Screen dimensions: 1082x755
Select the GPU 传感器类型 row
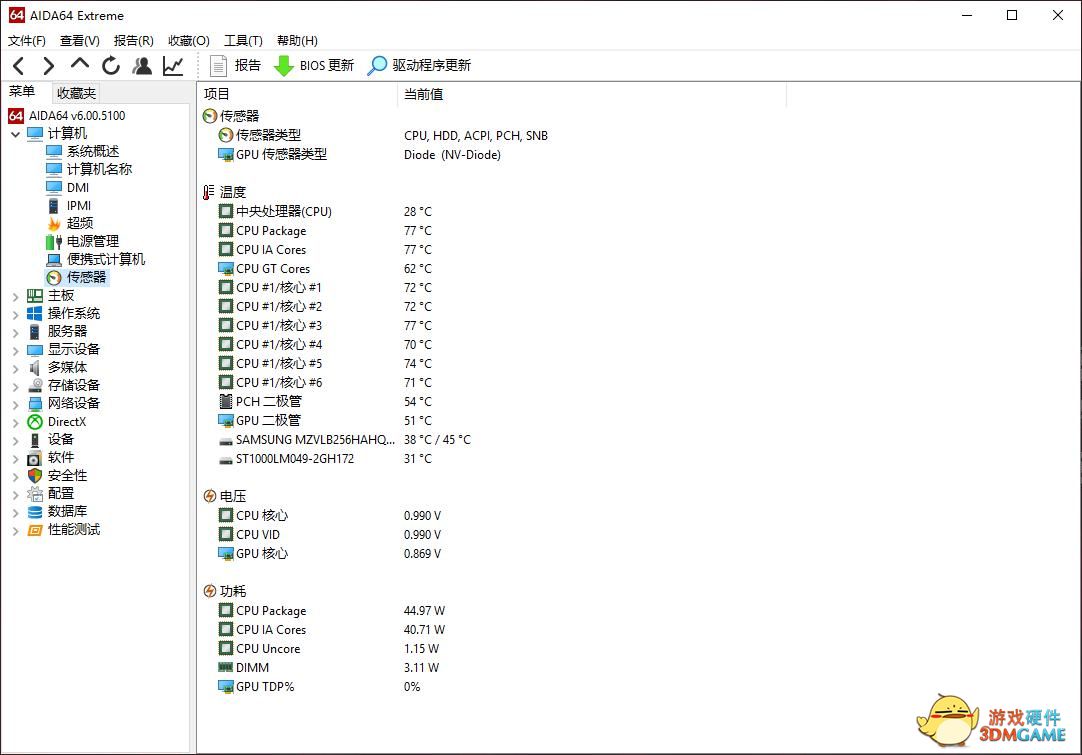(x=272, y=155)
